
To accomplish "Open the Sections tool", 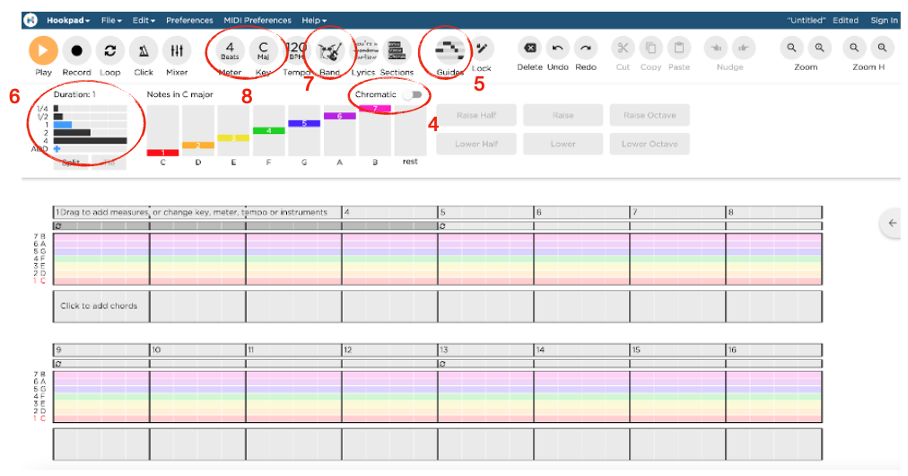I will pyautogui.click(x=397, y=50).
